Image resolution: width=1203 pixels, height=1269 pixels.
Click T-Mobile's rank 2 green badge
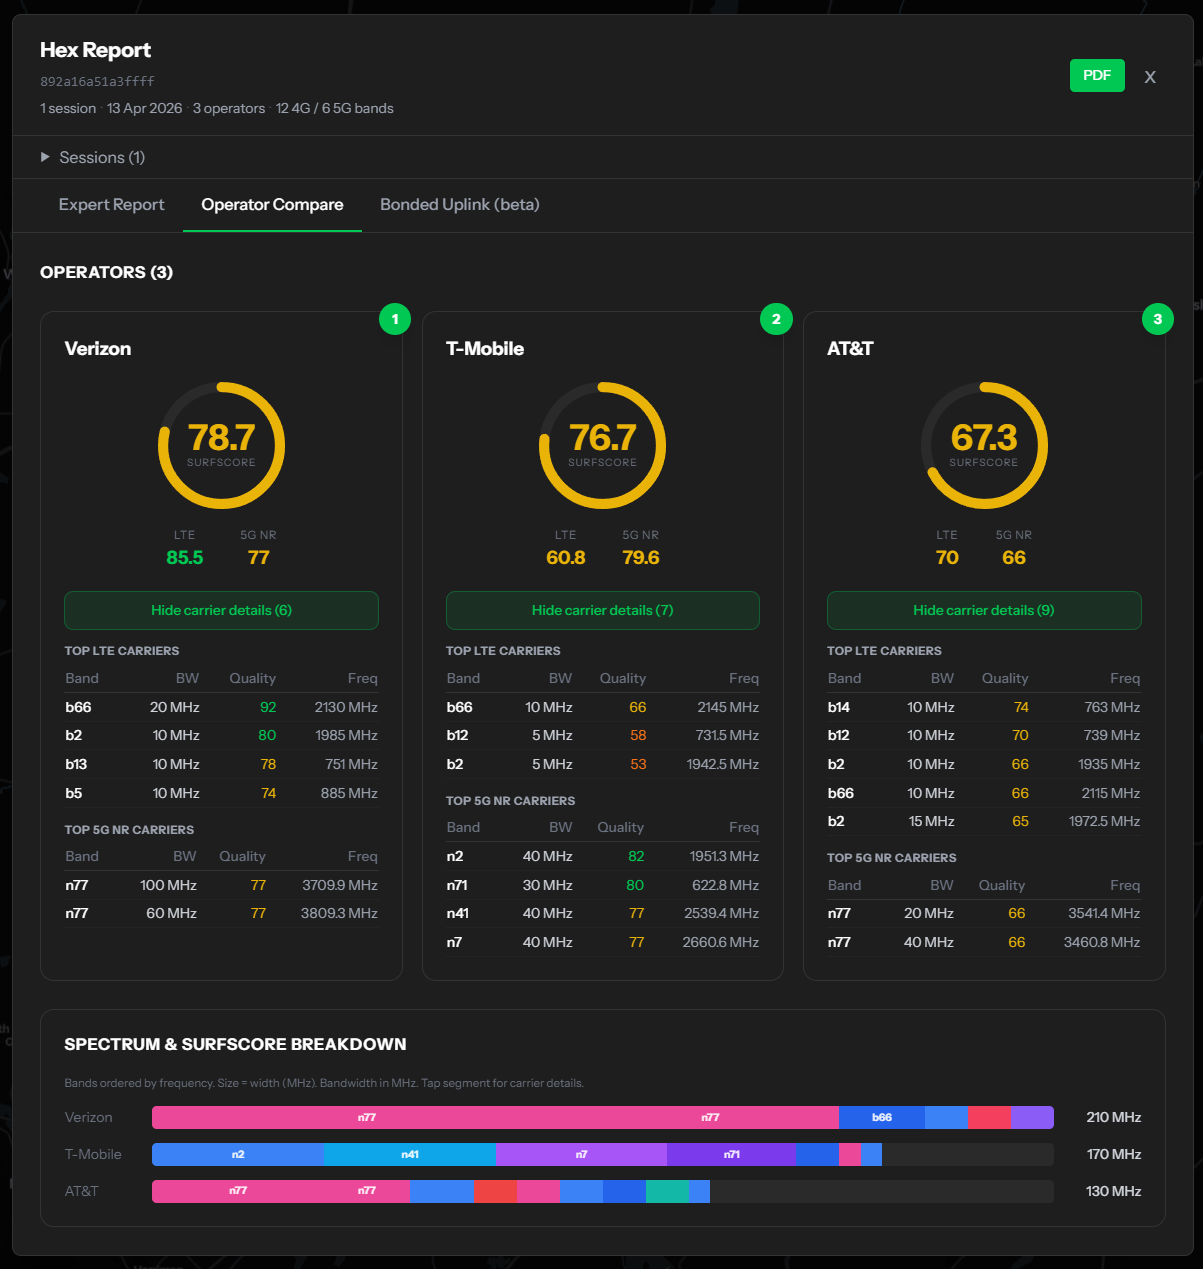click(776, 319)
